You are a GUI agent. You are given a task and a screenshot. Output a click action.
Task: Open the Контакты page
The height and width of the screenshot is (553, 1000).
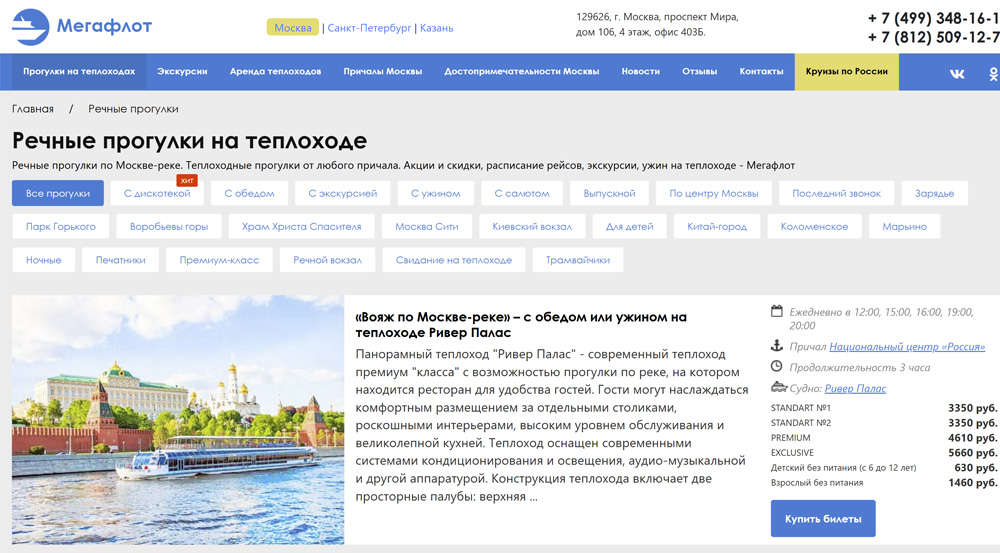pos(761,71)
